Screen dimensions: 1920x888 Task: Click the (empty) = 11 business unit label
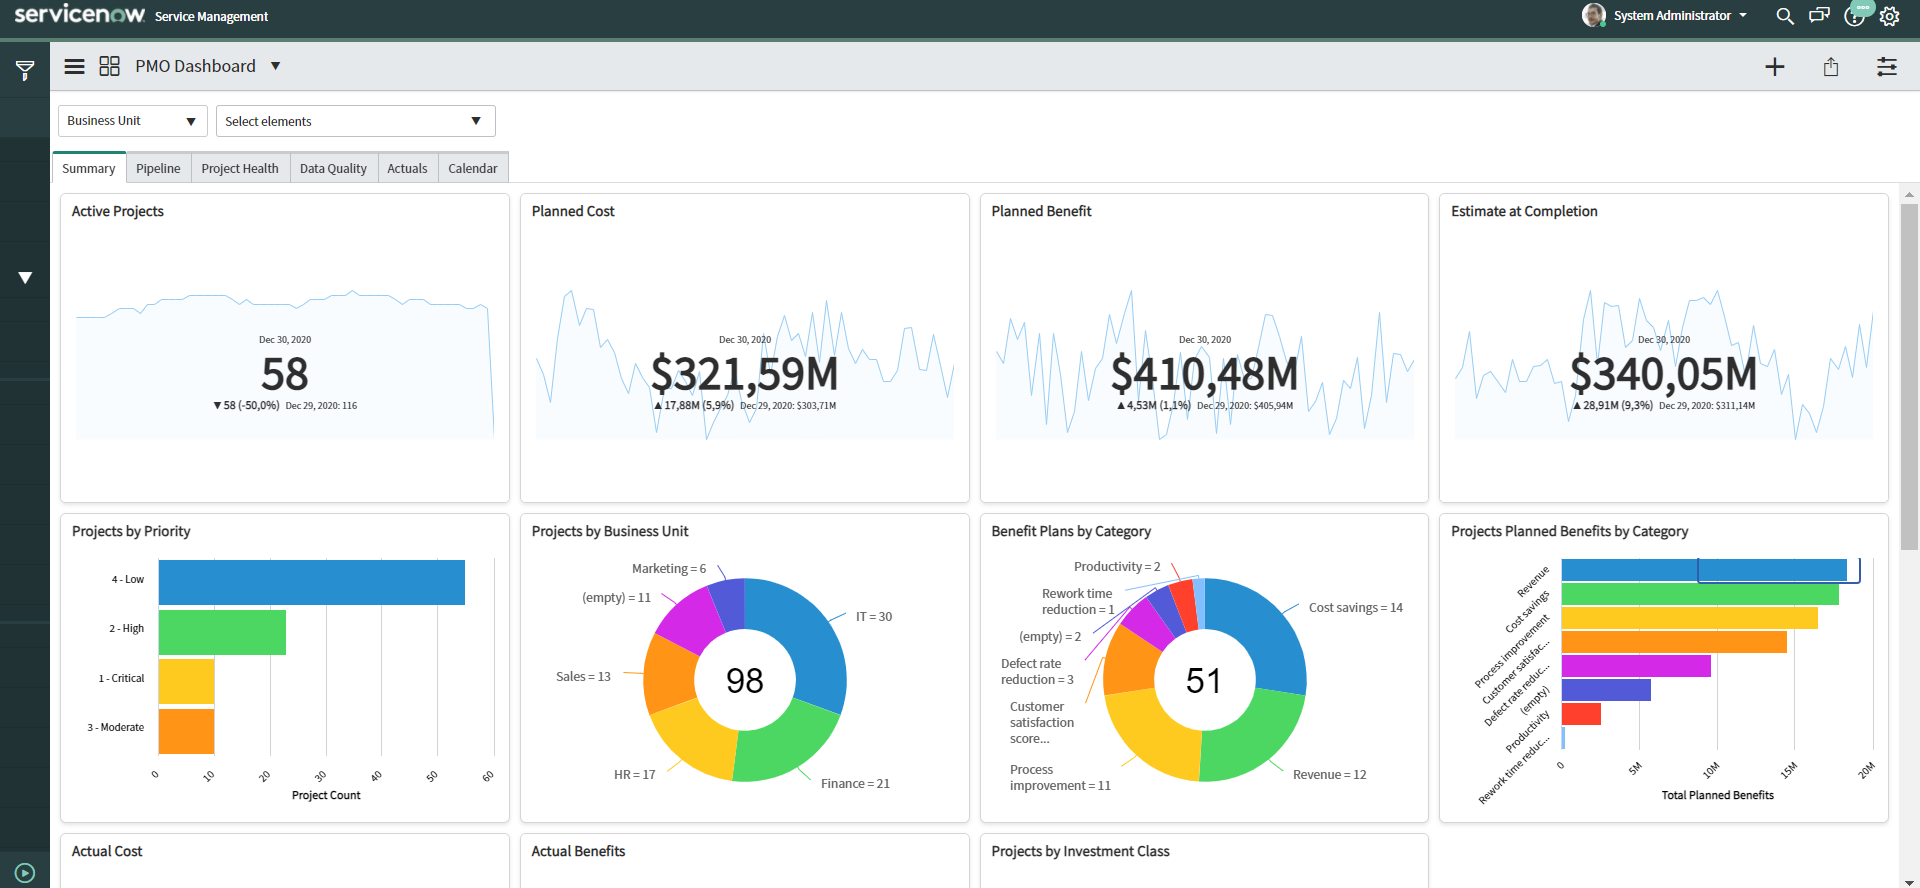pyautogui.click(x=616, y=598)
